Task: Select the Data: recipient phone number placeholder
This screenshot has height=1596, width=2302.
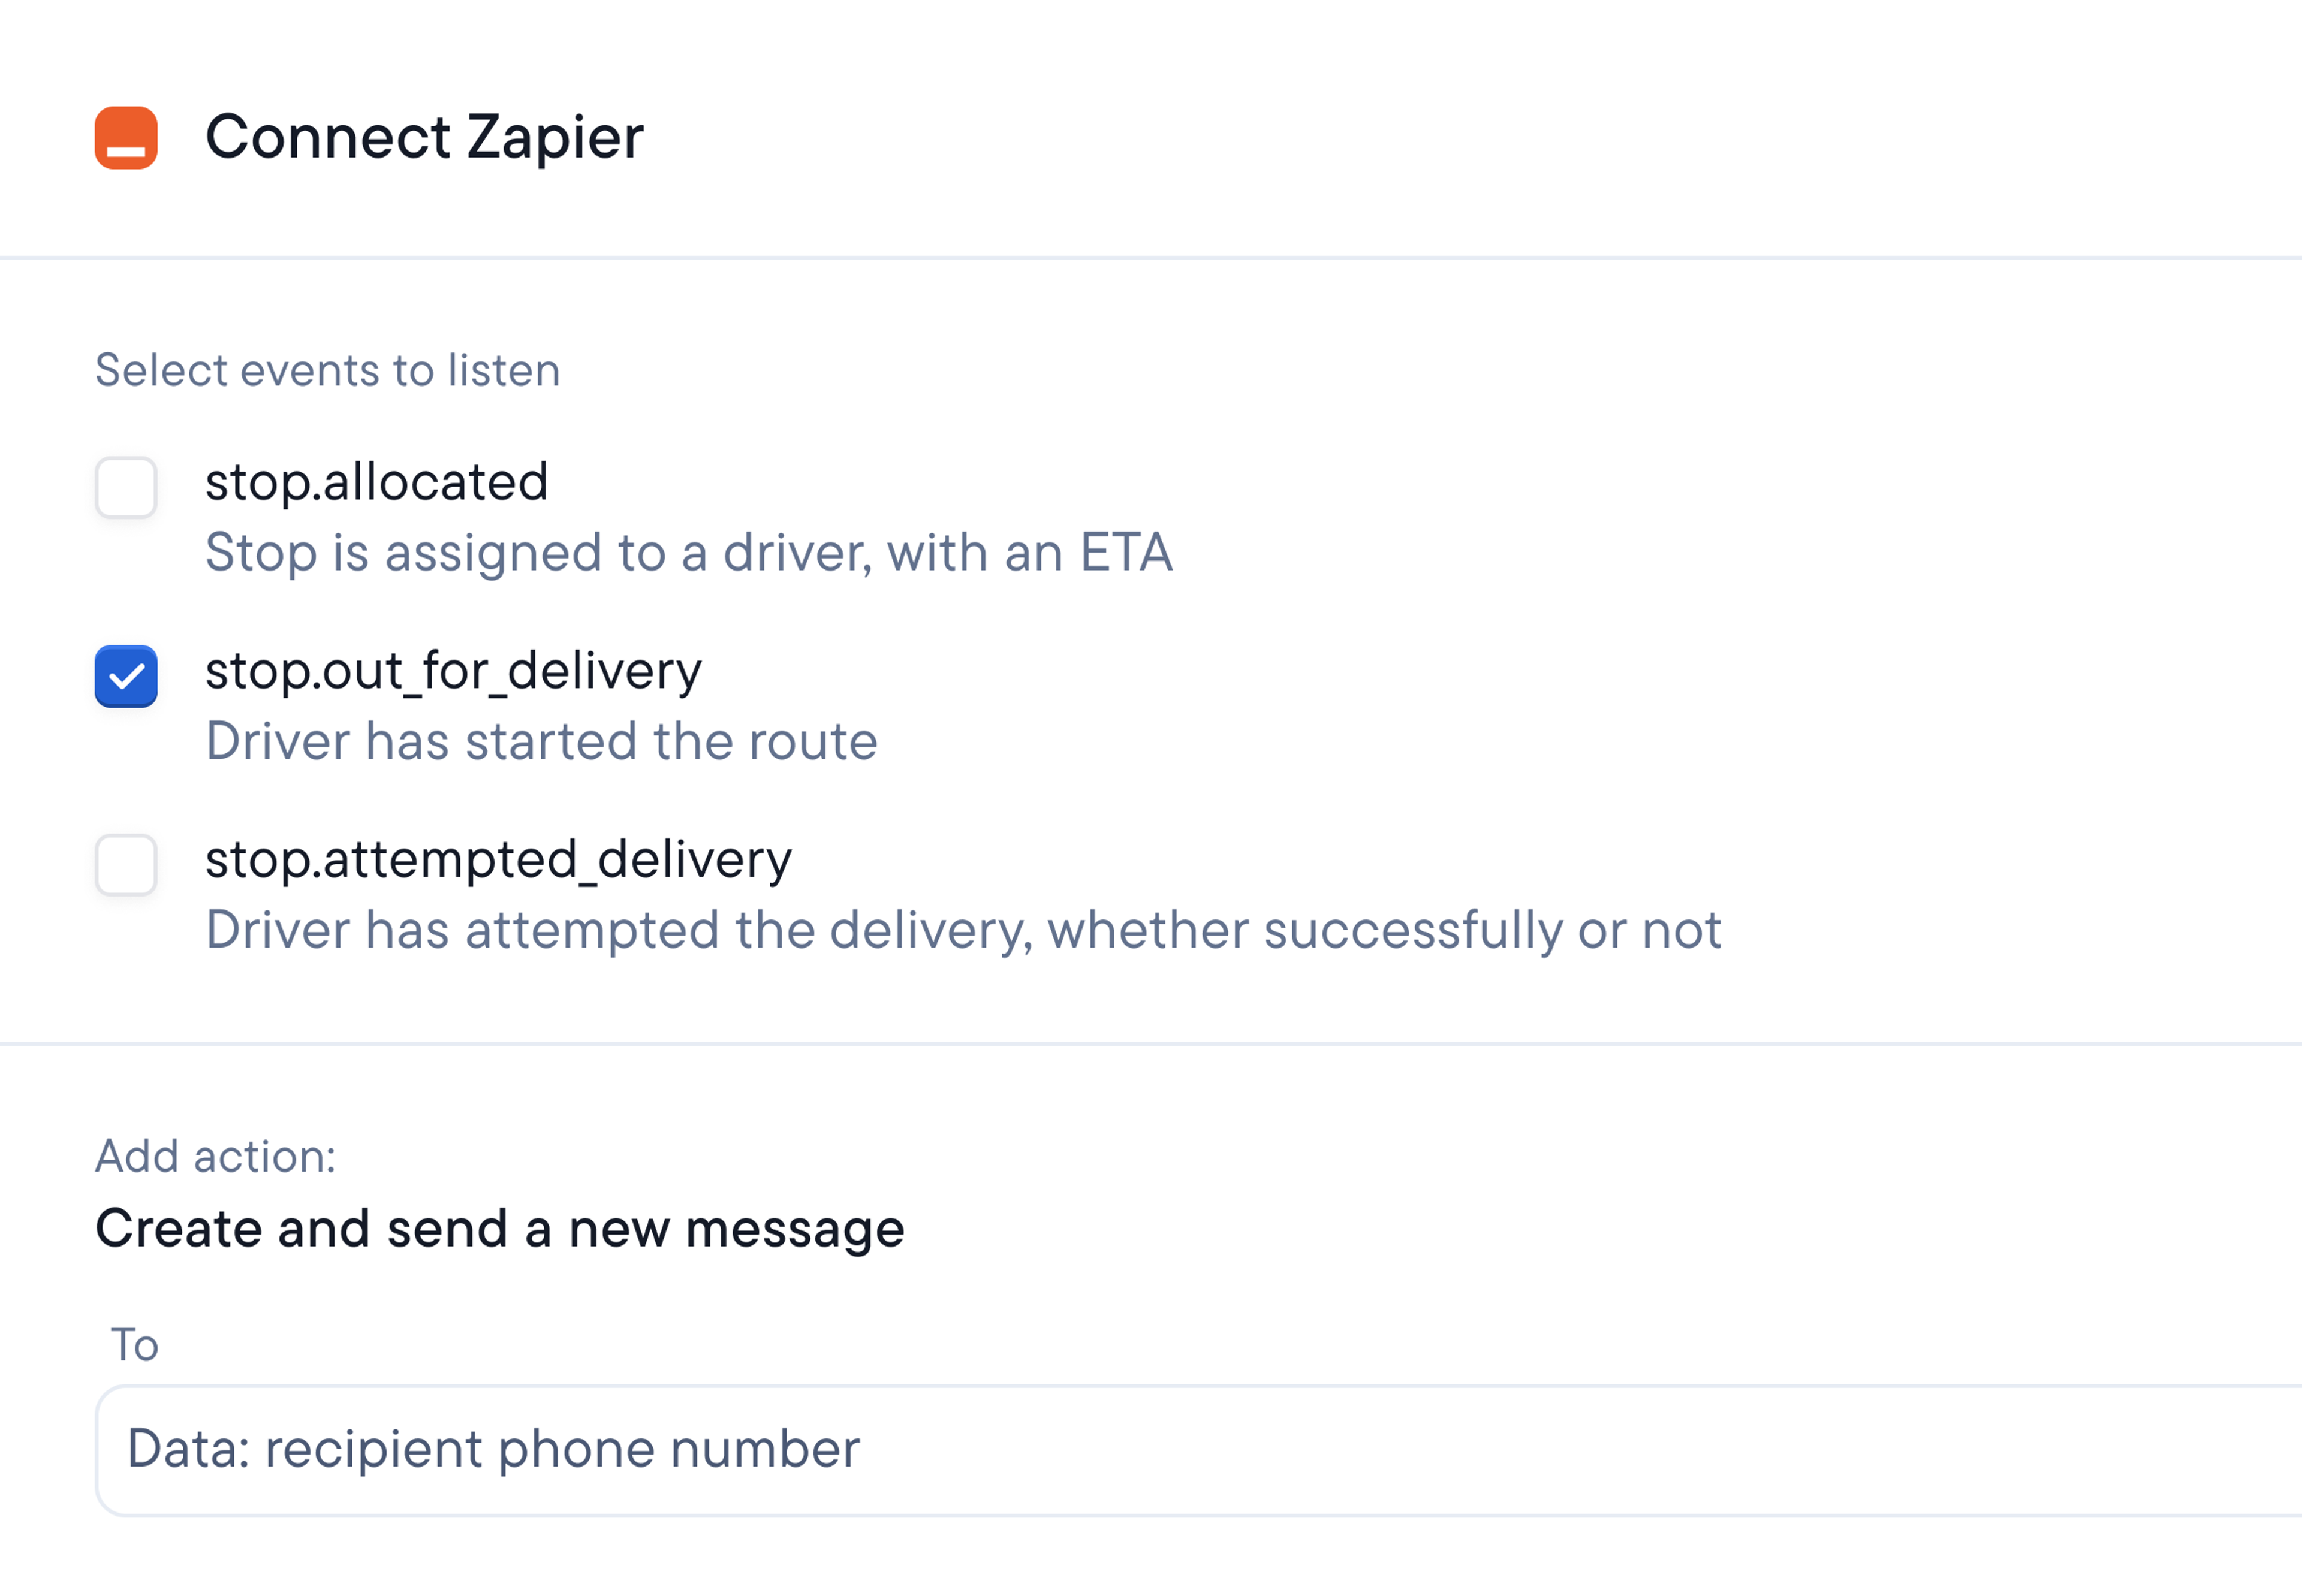Action: click(x=494, y=1449)
